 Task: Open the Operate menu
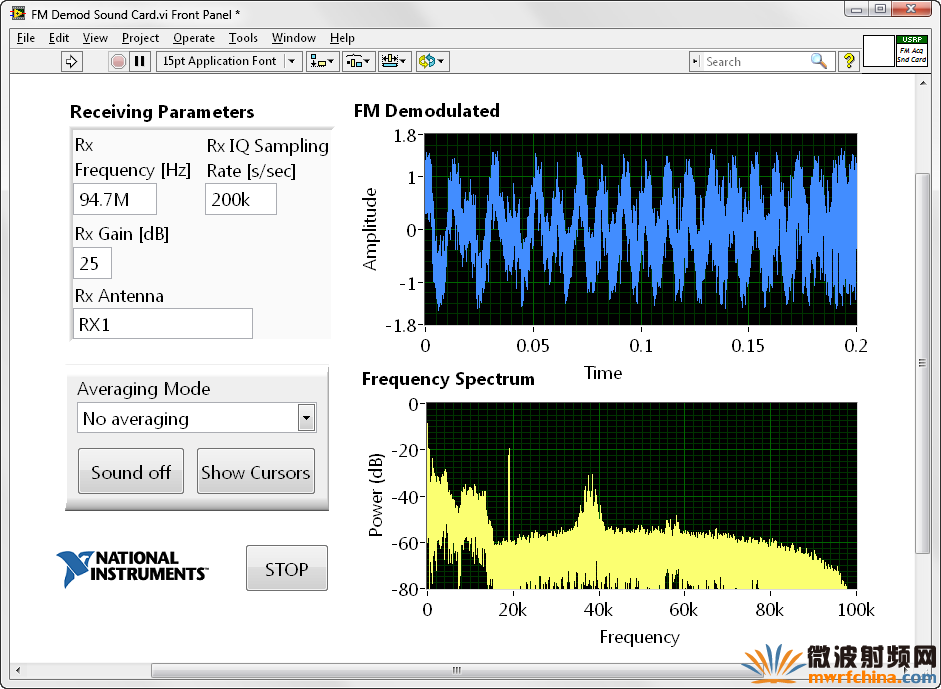(194, 38)
